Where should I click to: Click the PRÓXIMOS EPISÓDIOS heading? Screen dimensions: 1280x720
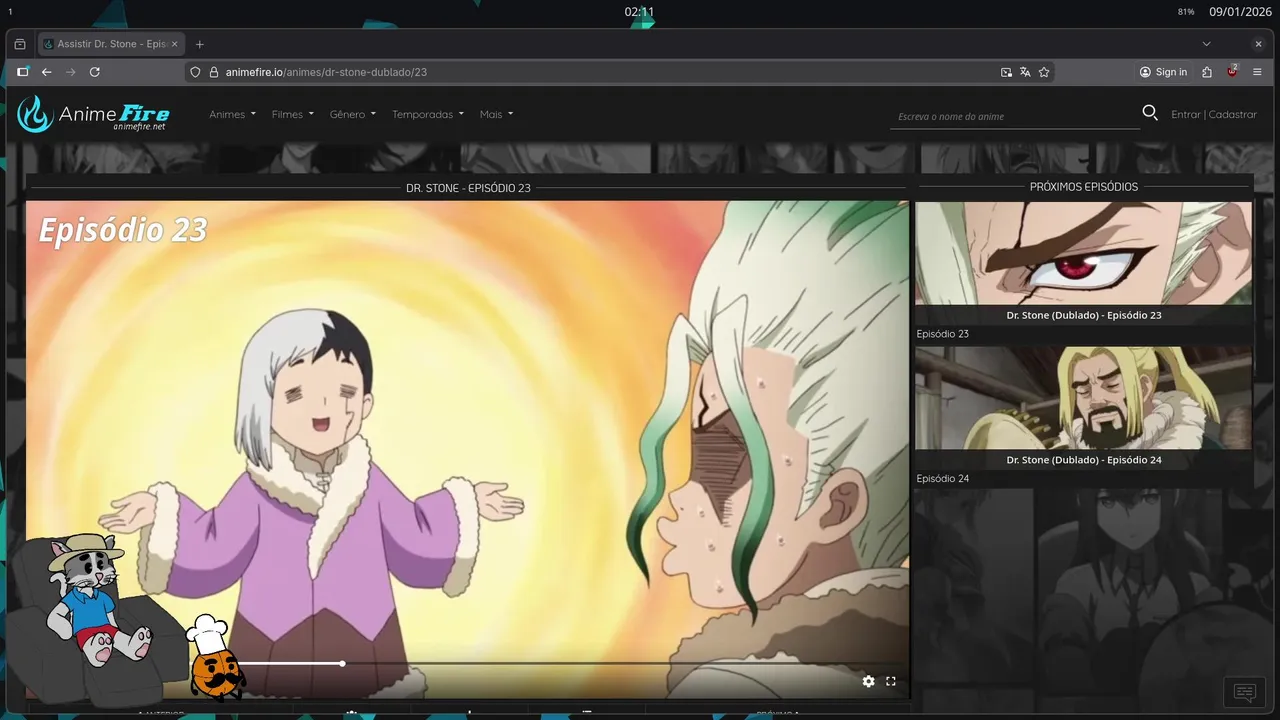click(x=1084, y=187)
